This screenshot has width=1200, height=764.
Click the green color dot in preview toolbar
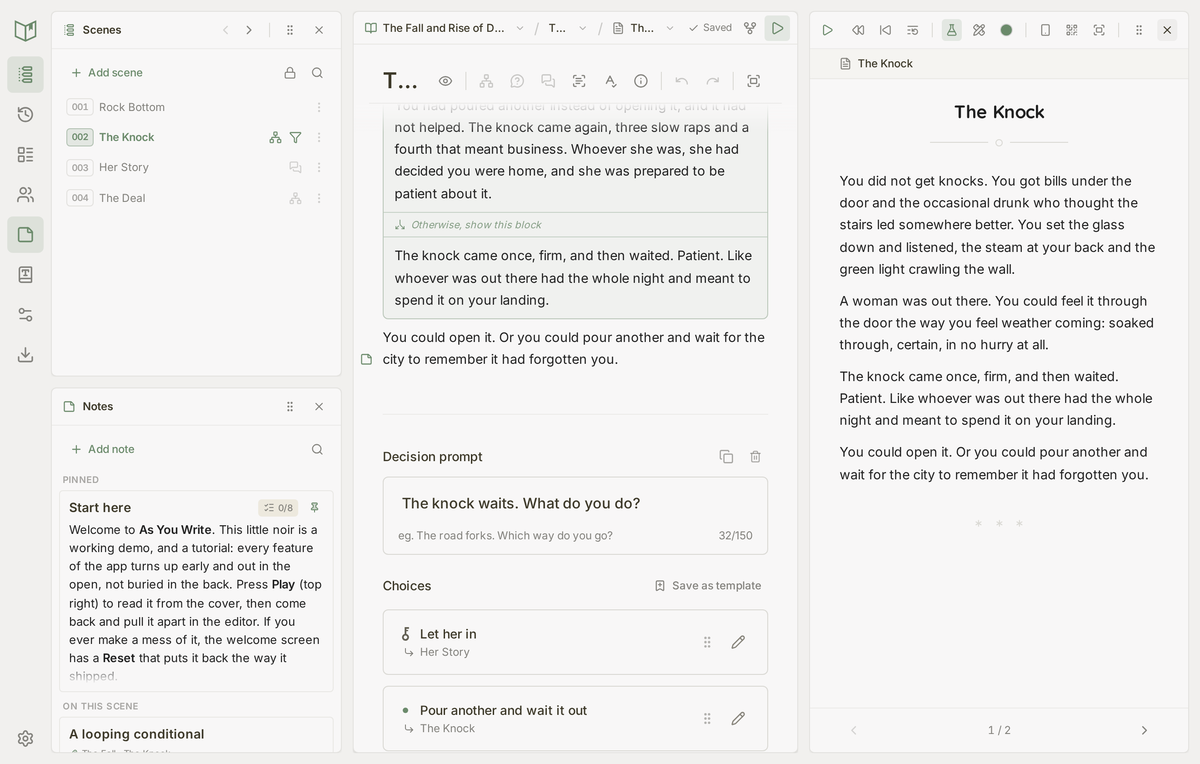point(1006,30)
